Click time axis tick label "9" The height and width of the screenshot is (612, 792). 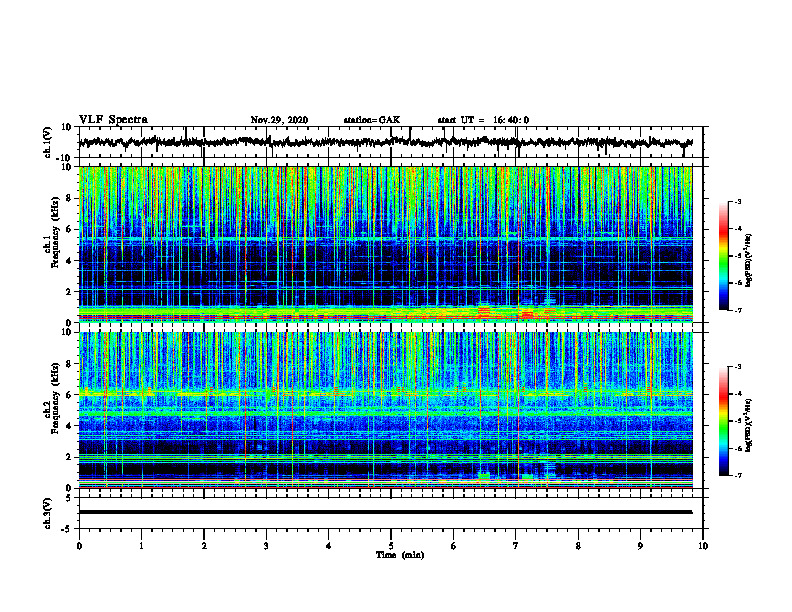640,546
